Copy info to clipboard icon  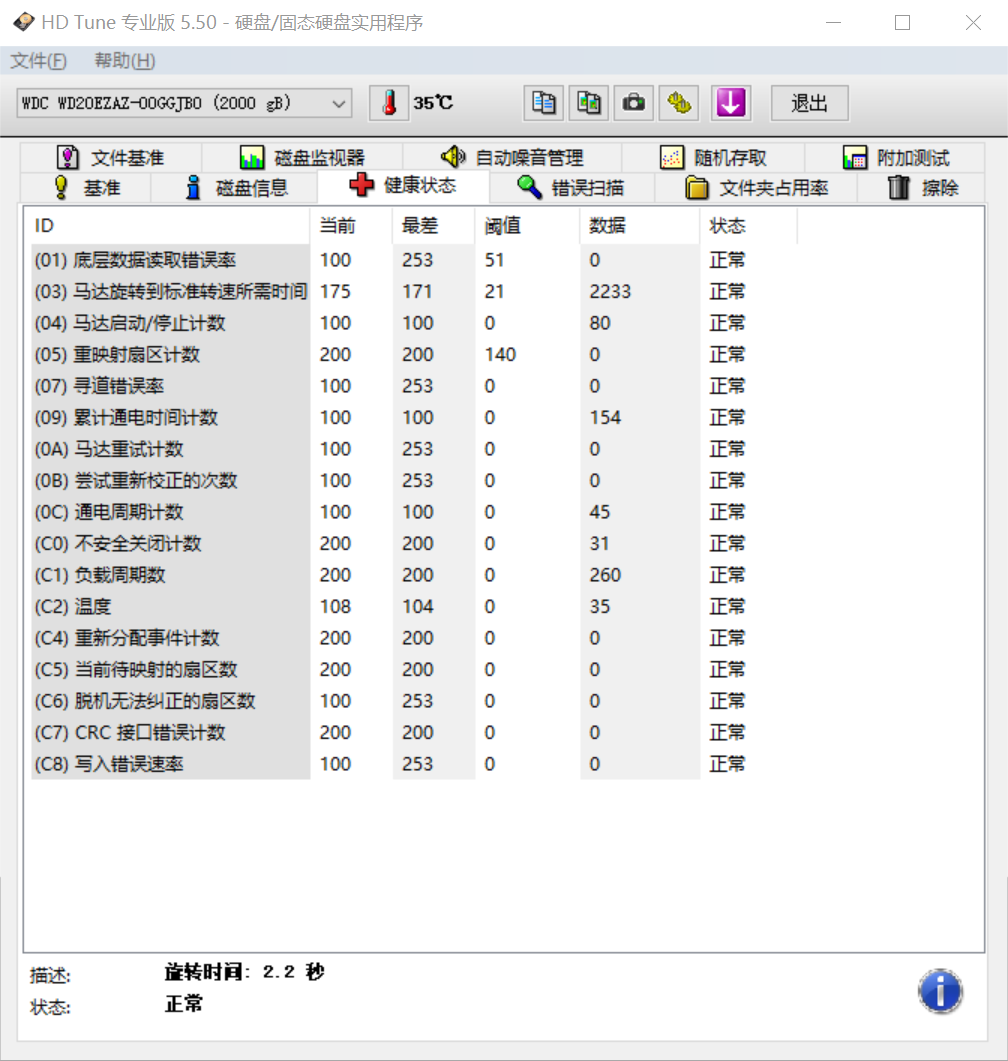[x=543, y=103]
